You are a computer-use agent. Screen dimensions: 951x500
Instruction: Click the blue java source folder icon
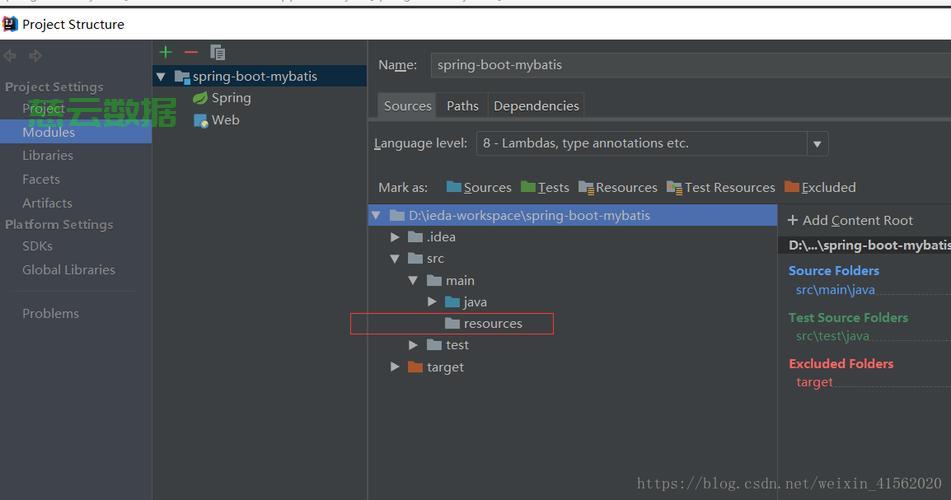(452, 302)
